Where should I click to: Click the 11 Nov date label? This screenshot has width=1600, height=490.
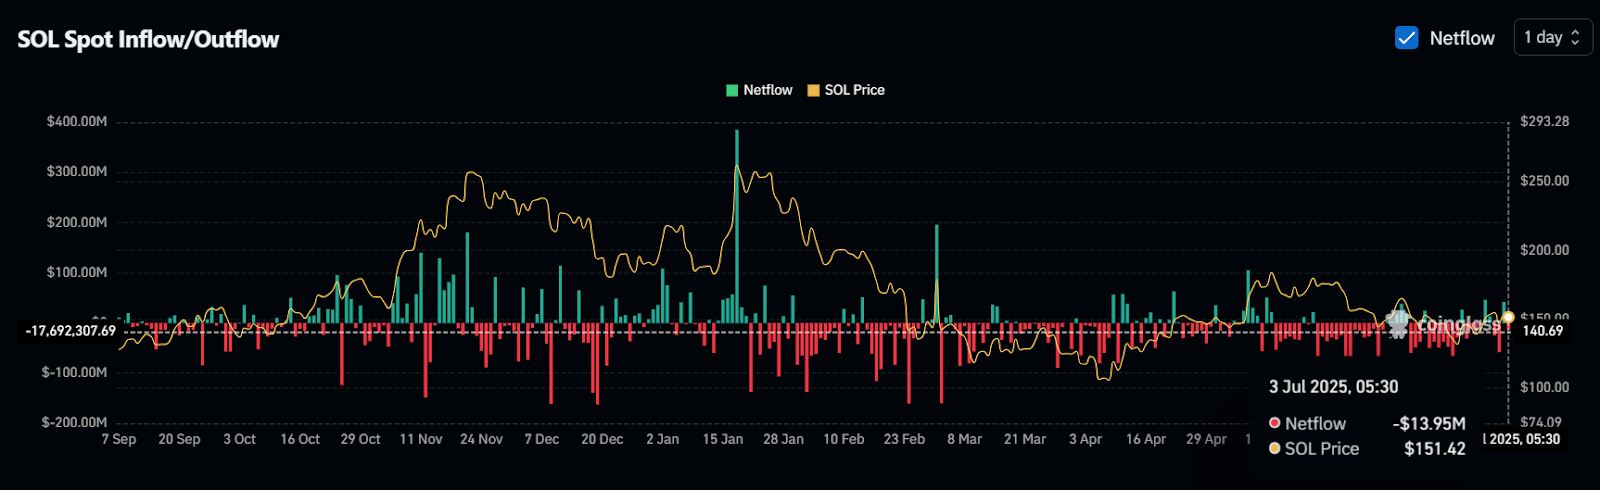pyautogui.click(x=421, y=439)
